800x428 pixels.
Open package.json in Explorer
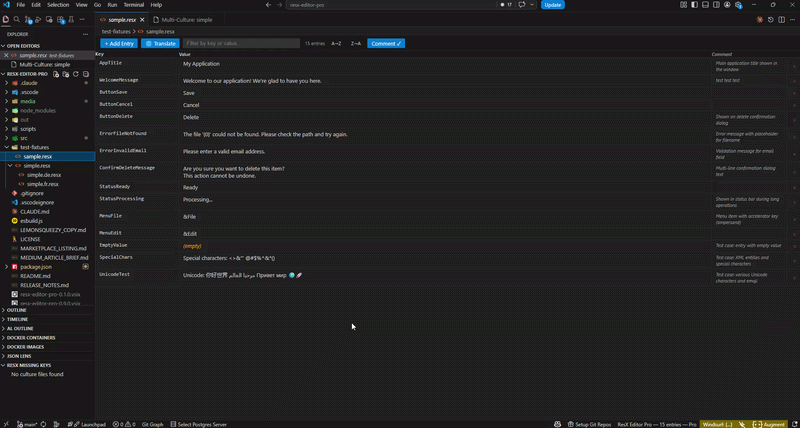(36, 266)
